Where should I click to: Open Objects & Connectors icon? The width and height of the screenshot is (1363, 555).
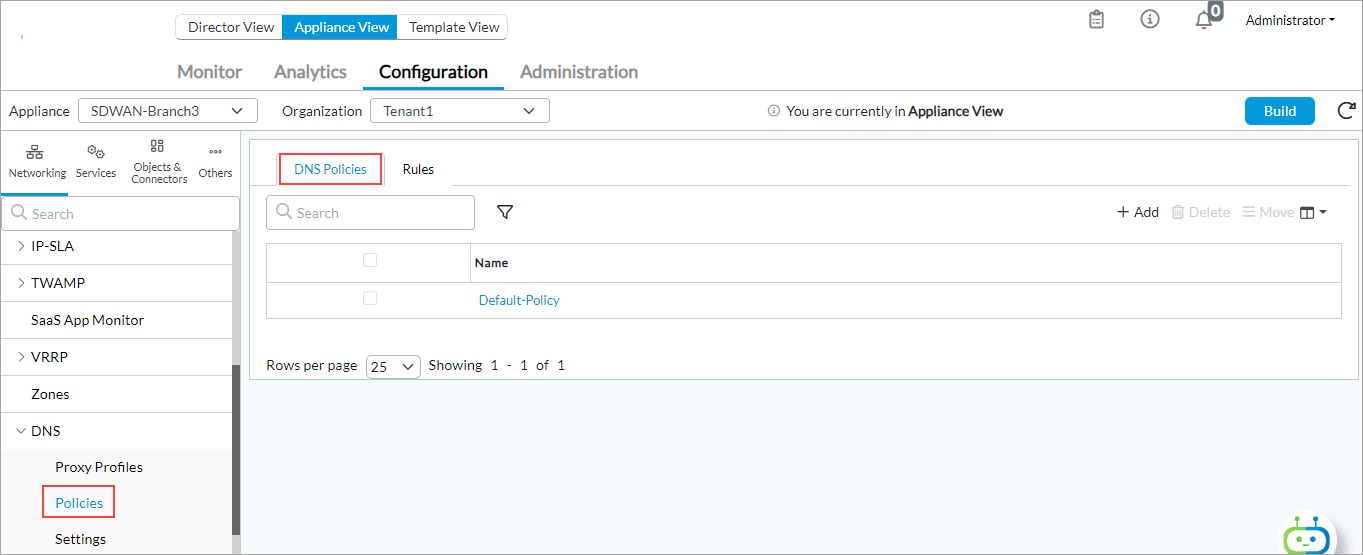coord(158,161)
